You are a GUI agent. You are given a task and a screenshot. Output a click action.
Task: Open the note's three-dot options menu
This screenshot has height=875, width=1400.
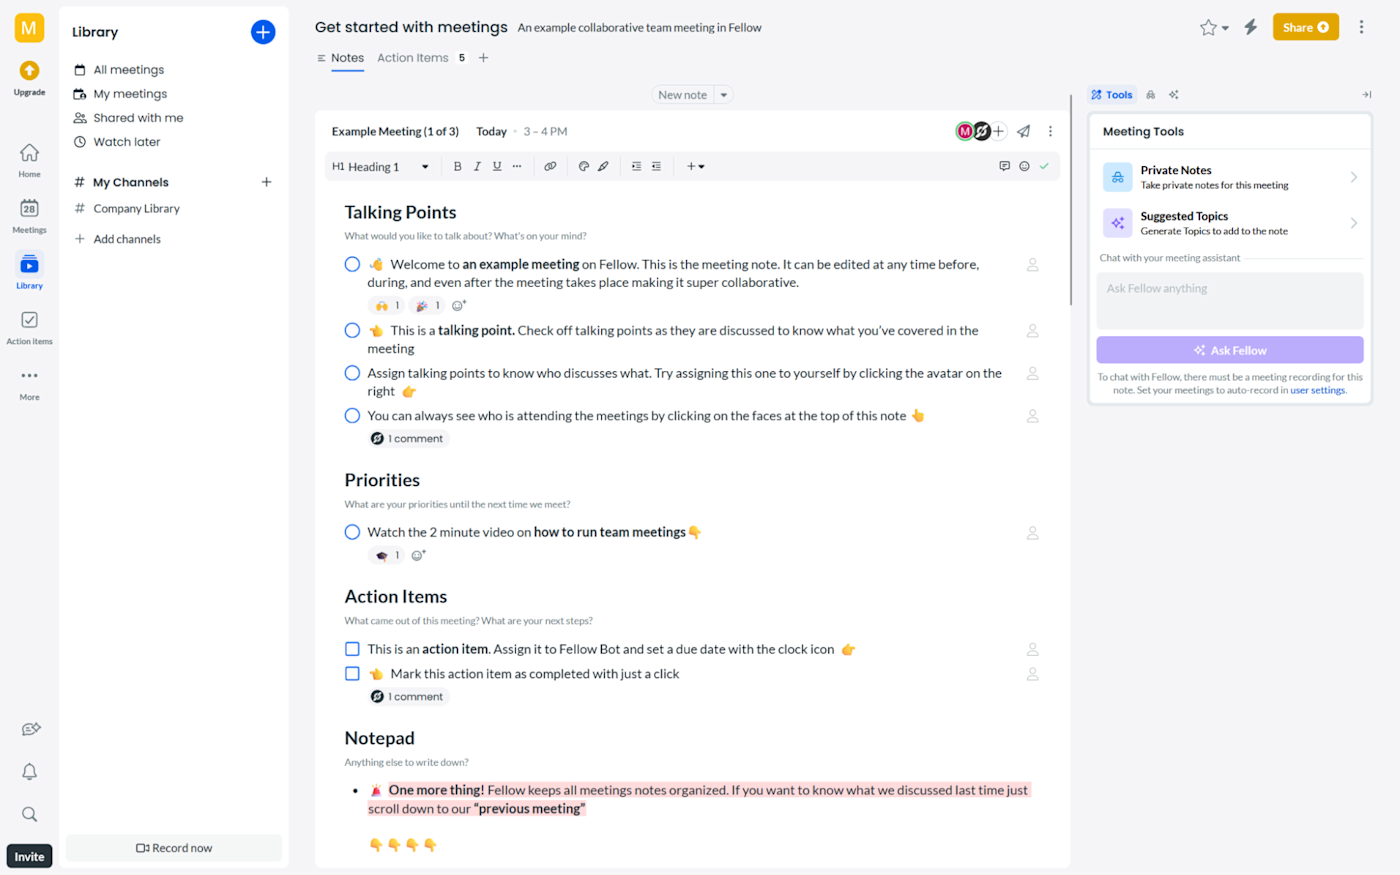pos(1050,131)
